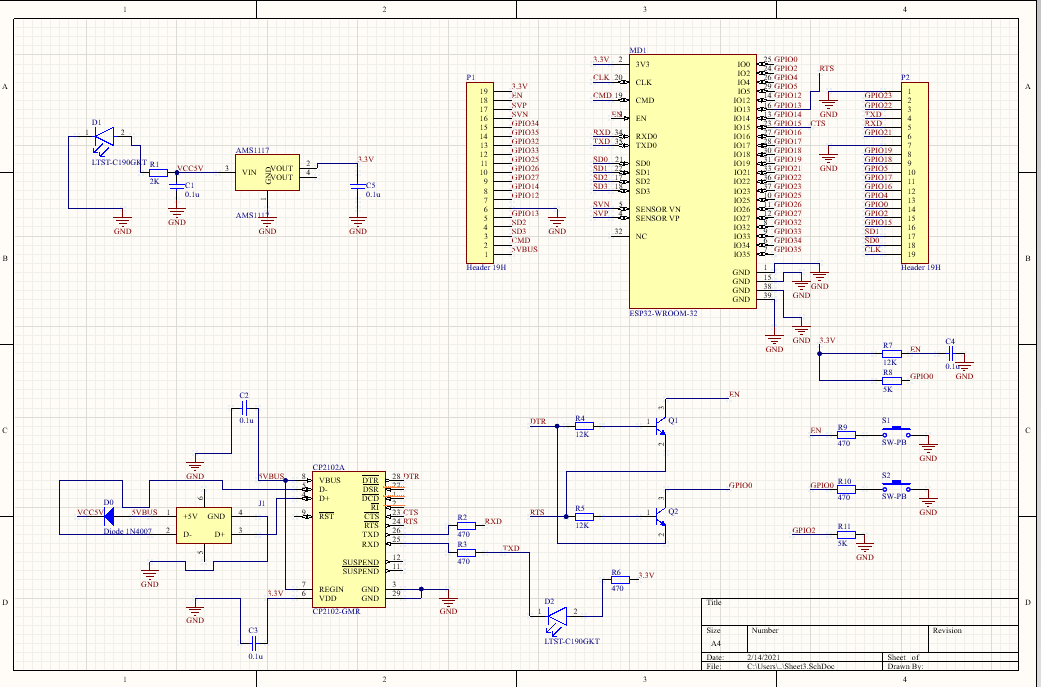Select capacitor C4 on EN net

point(951,354)
